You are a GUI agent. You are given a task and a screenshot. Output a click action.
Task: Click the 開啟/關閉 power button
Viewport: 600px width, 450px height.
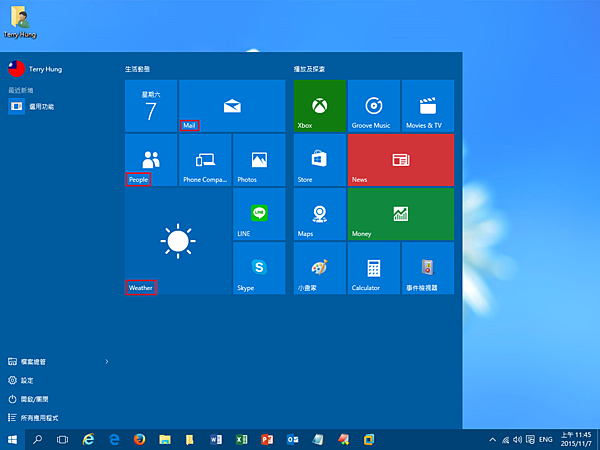(33, 398)
